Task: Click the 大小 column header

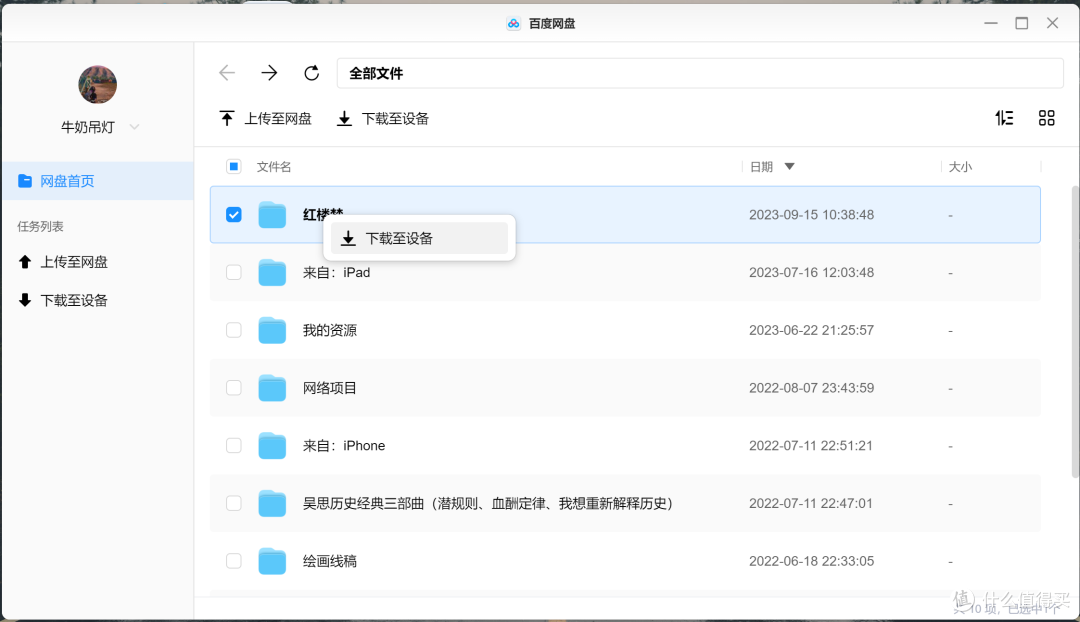Action: [x=960, y=167]
